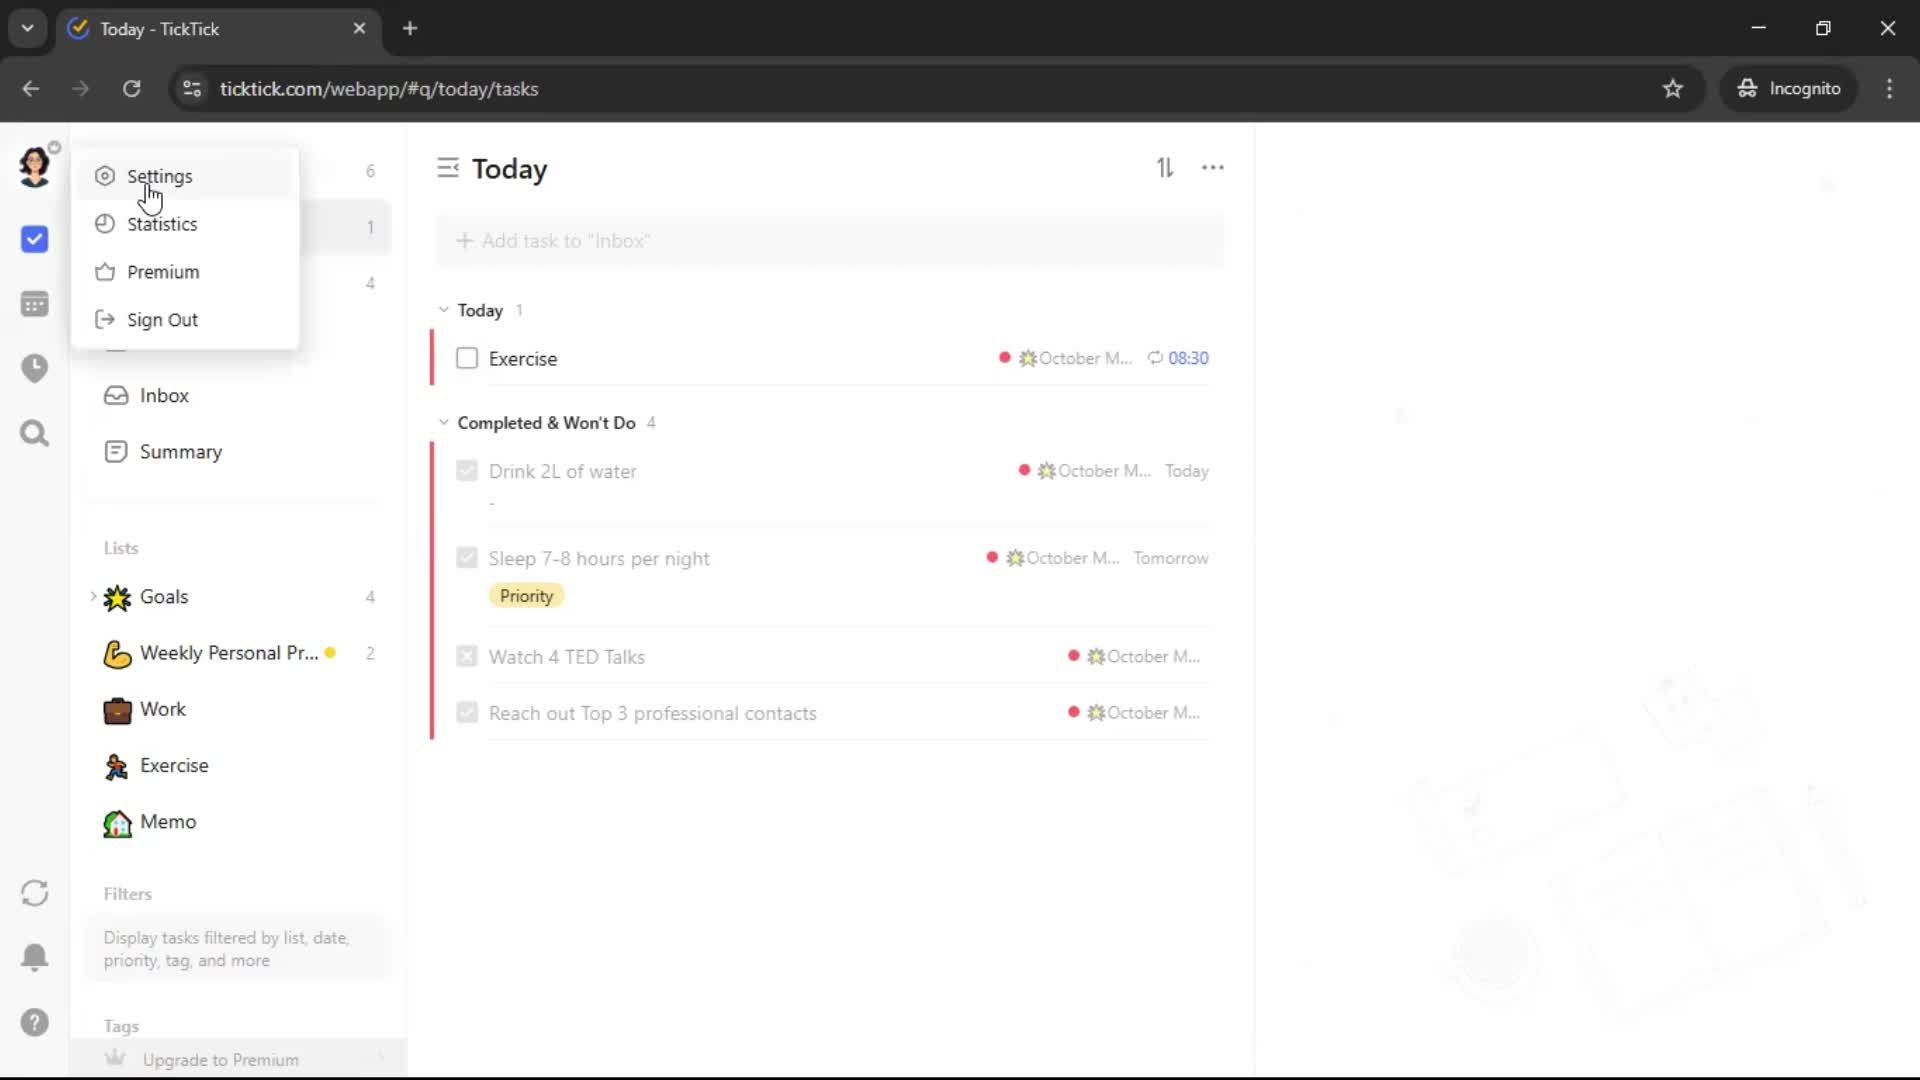Viewport: 1920px width, 1080px height.
Task: Open the Notifications bell icon
Action: (34, 957)
